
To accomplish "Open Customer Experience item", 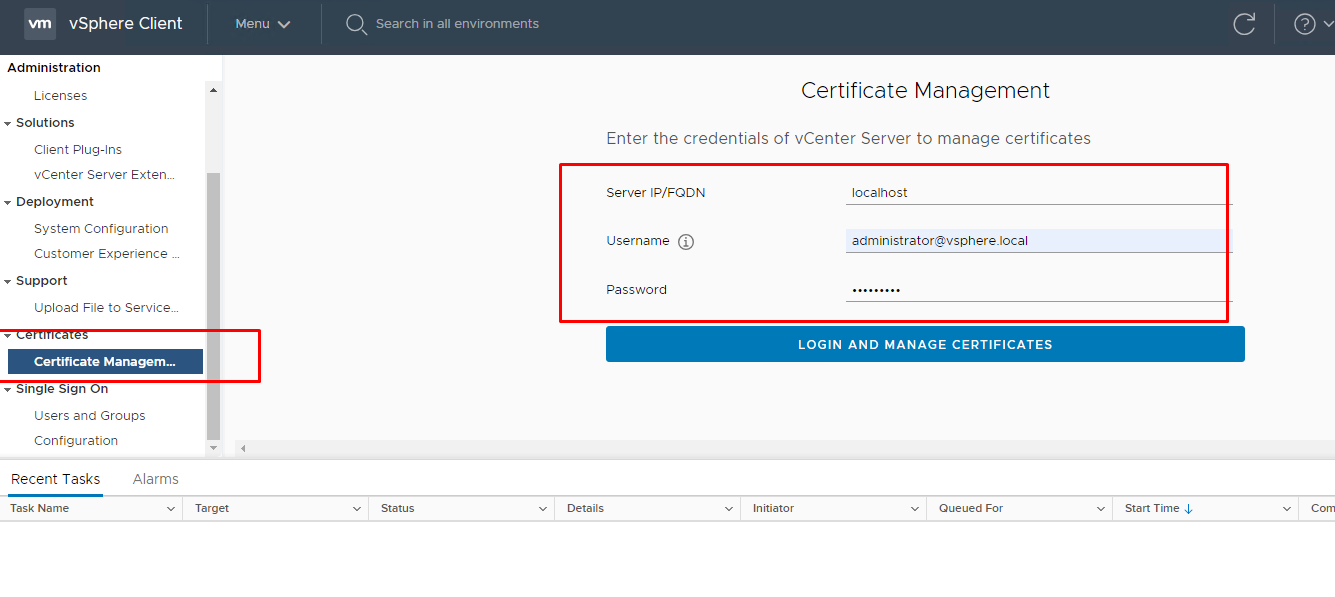I will (107, 254).
